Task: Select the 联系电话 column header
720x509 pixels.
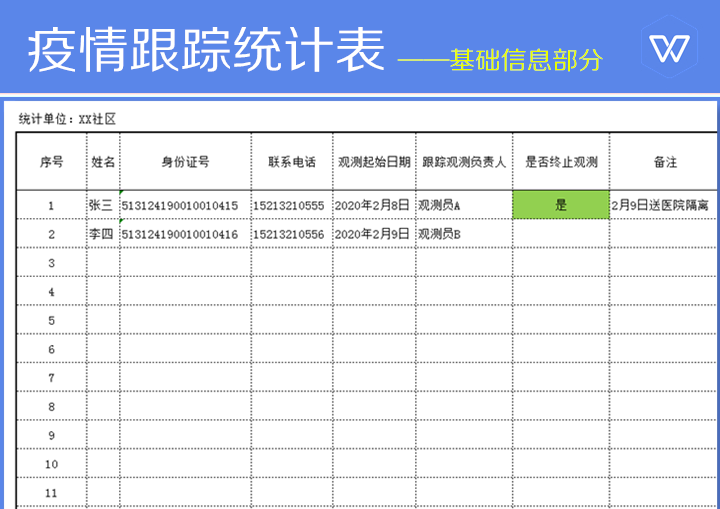Action: tap(291, 162)
